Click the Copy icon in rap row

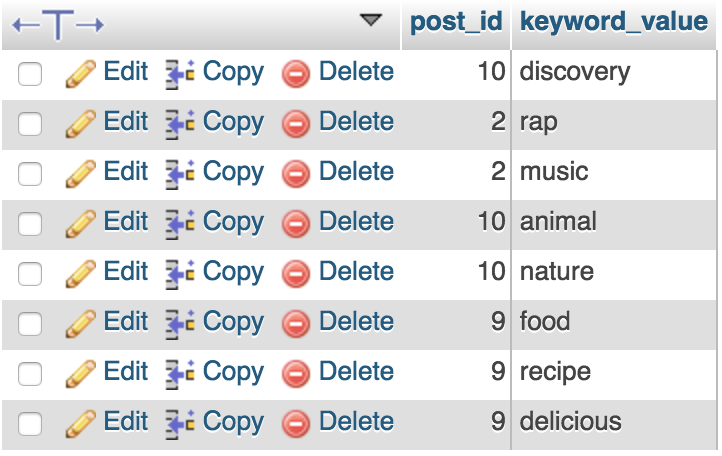point(180,123)
